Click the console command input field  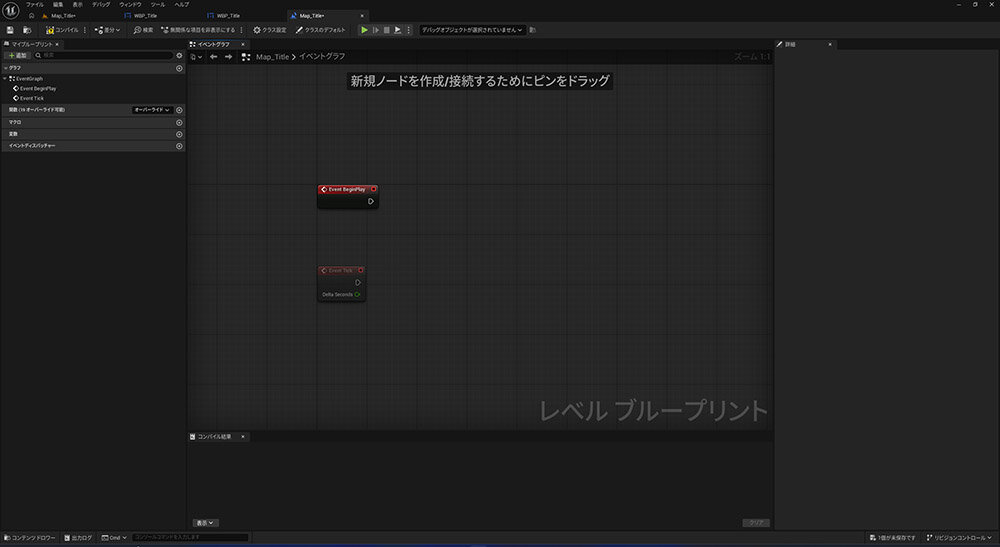pyautogui.click(x=190, y=537)
